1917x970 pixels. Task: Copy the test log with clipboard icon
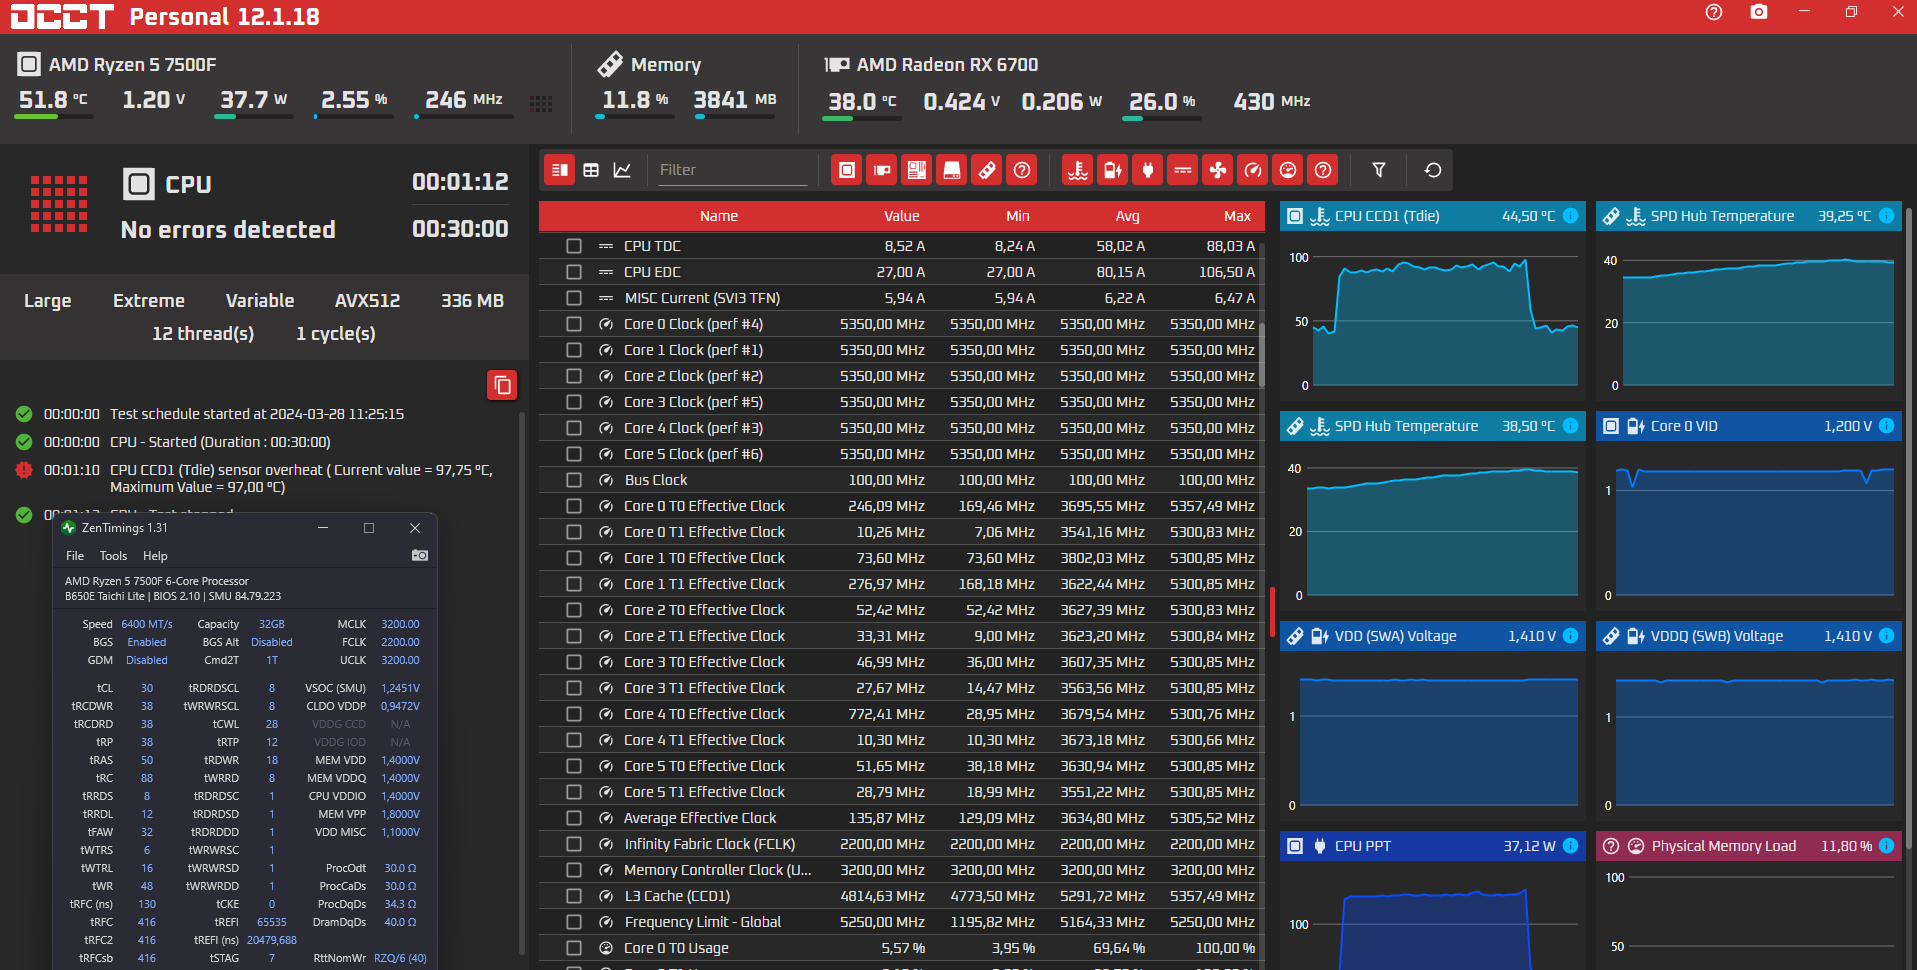502,385
